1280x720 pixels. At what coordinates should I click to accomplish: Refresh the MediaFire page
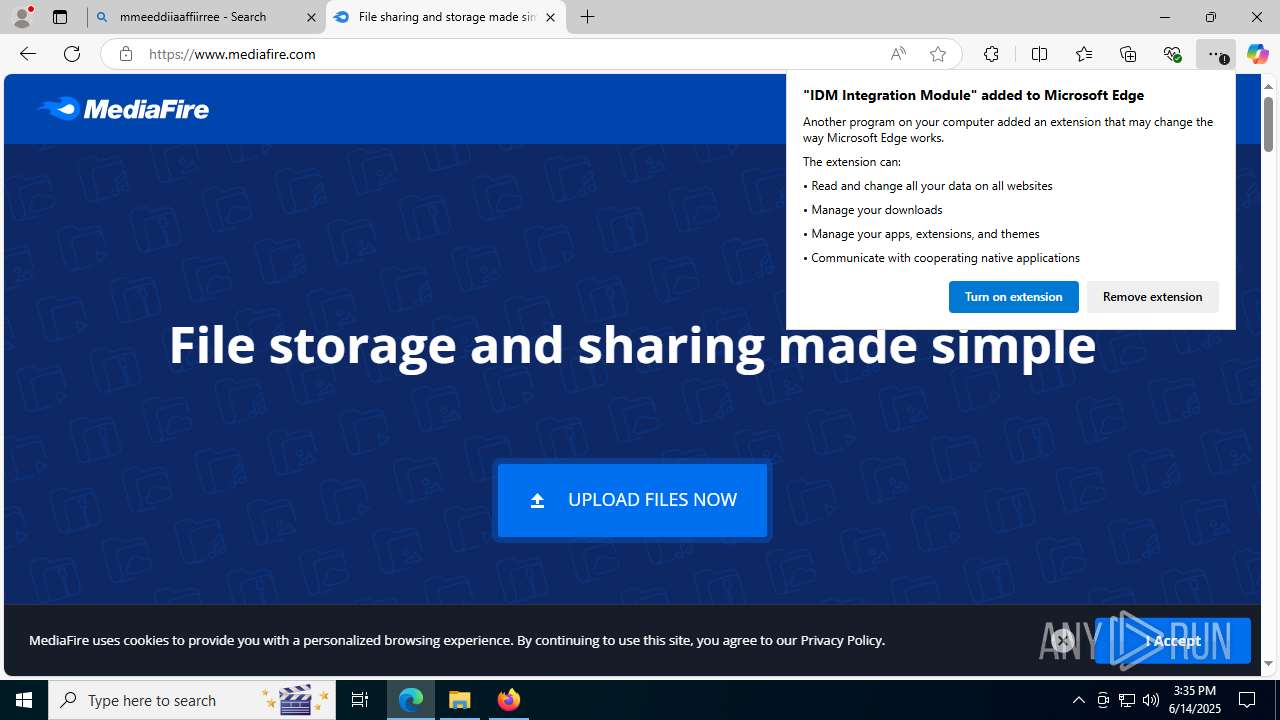(x=72, y=54)
